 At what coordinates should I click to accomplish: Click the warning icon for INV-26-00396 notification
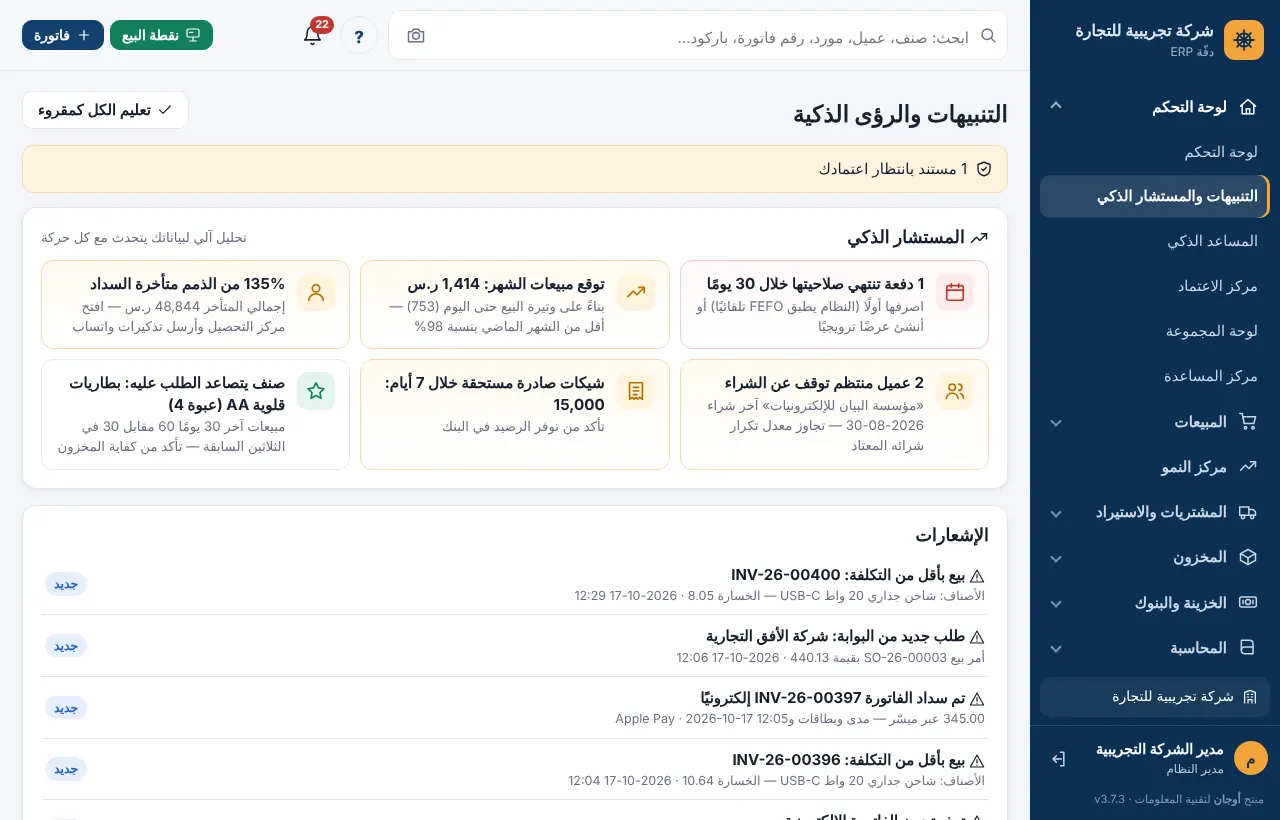(x=977, y=761)
